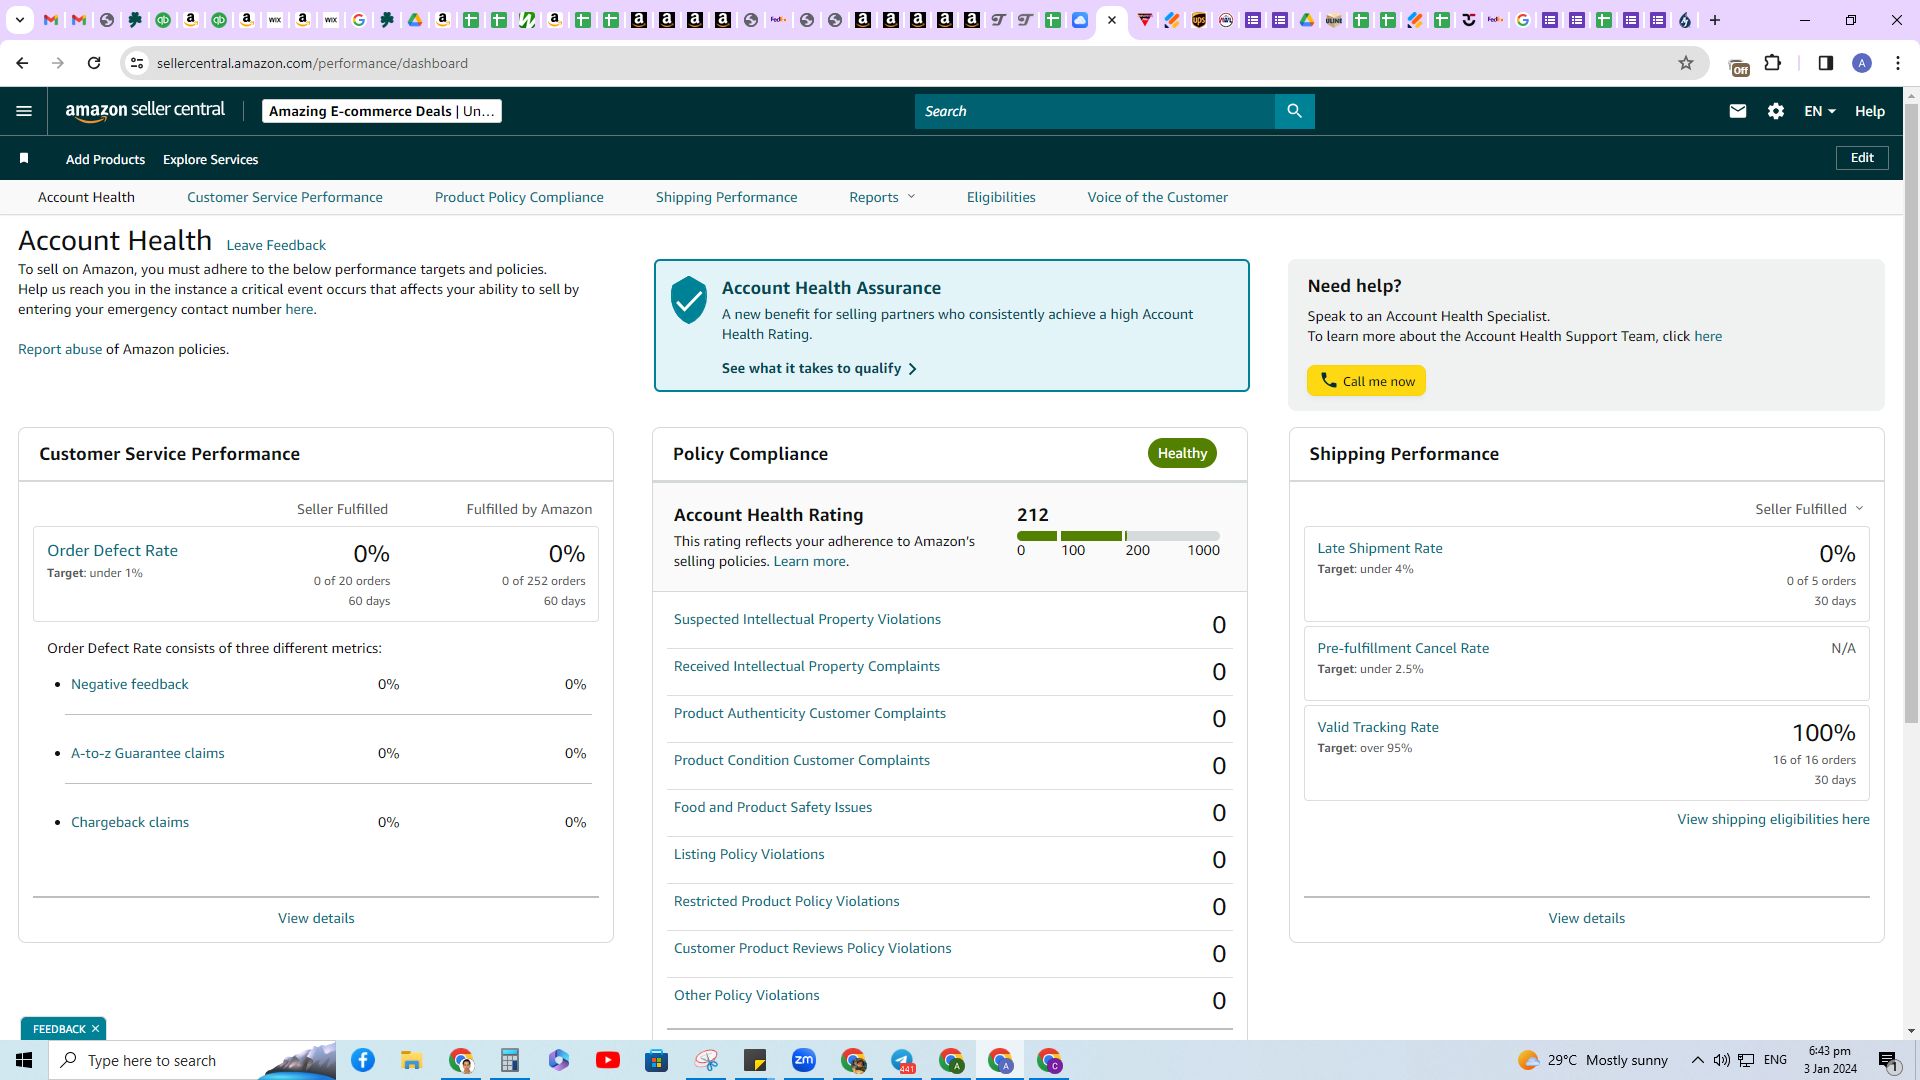The height and width of the screenshot is (1080, 1920).
Task: Open Microsoft Store from the taskbar
Action: click(x=657, y=1060)
